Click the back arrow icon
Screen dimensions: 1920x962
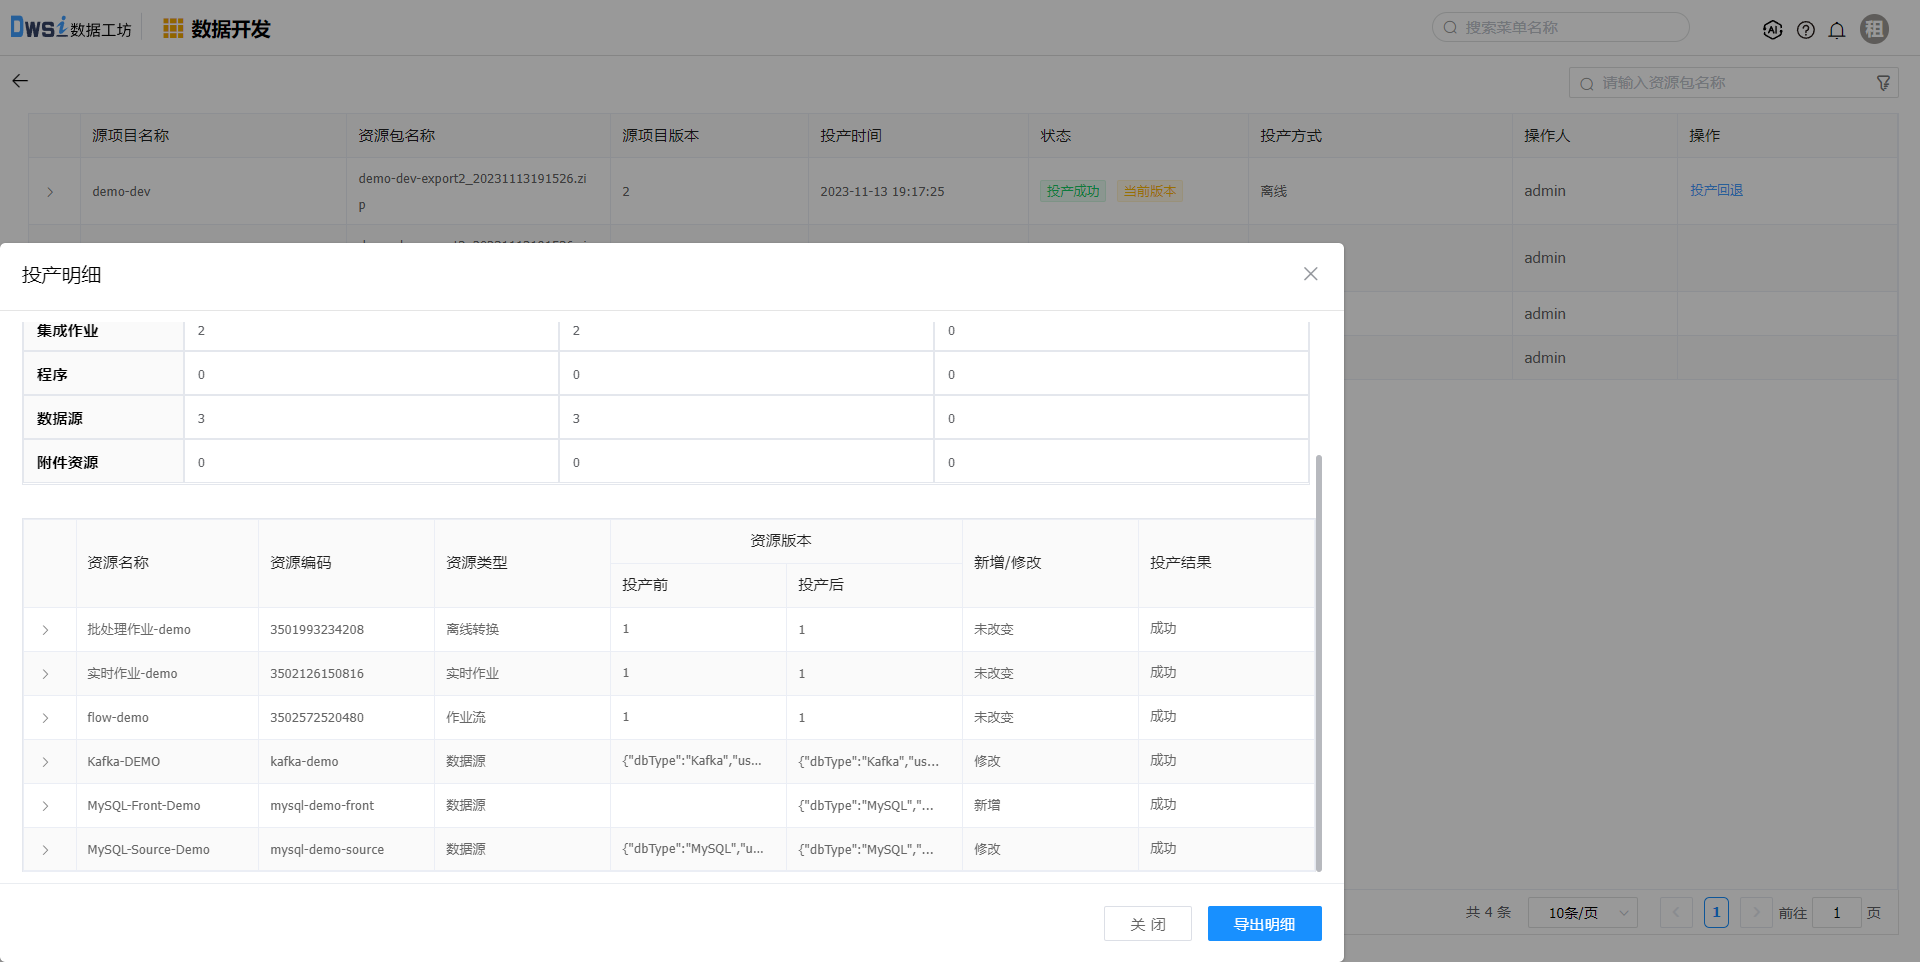pos(20,81)
